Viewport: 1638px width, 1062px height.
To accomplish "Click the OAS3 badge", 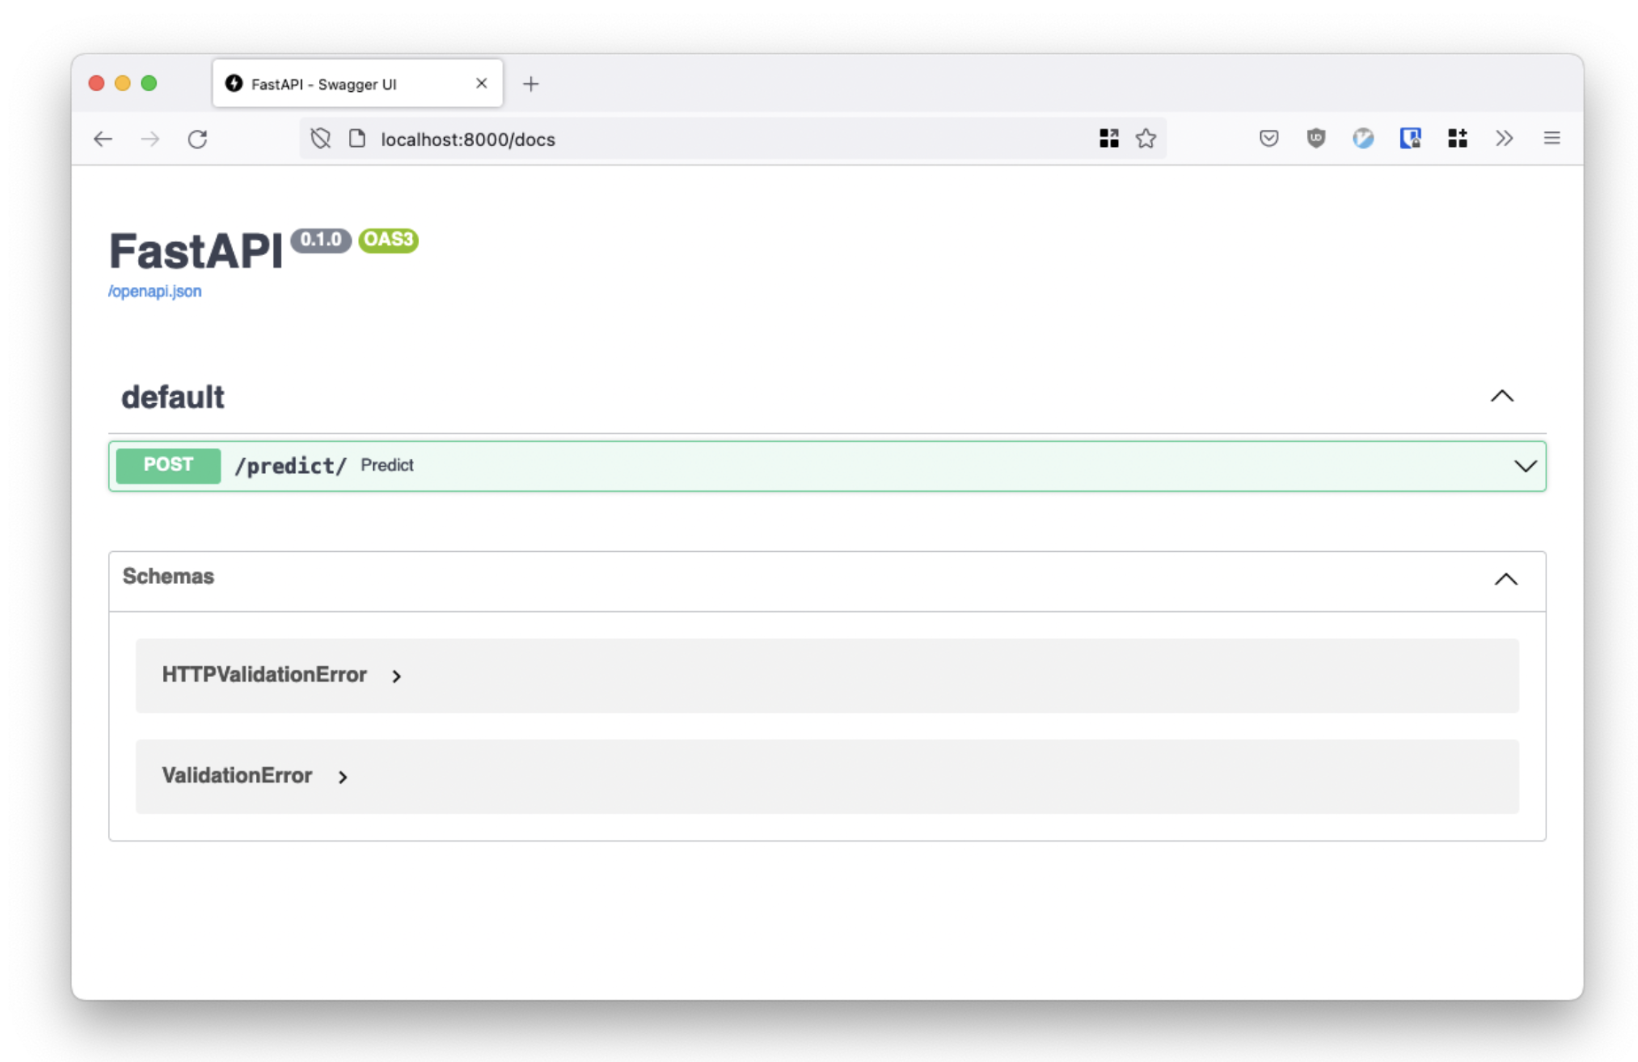I will pos(388,240).
